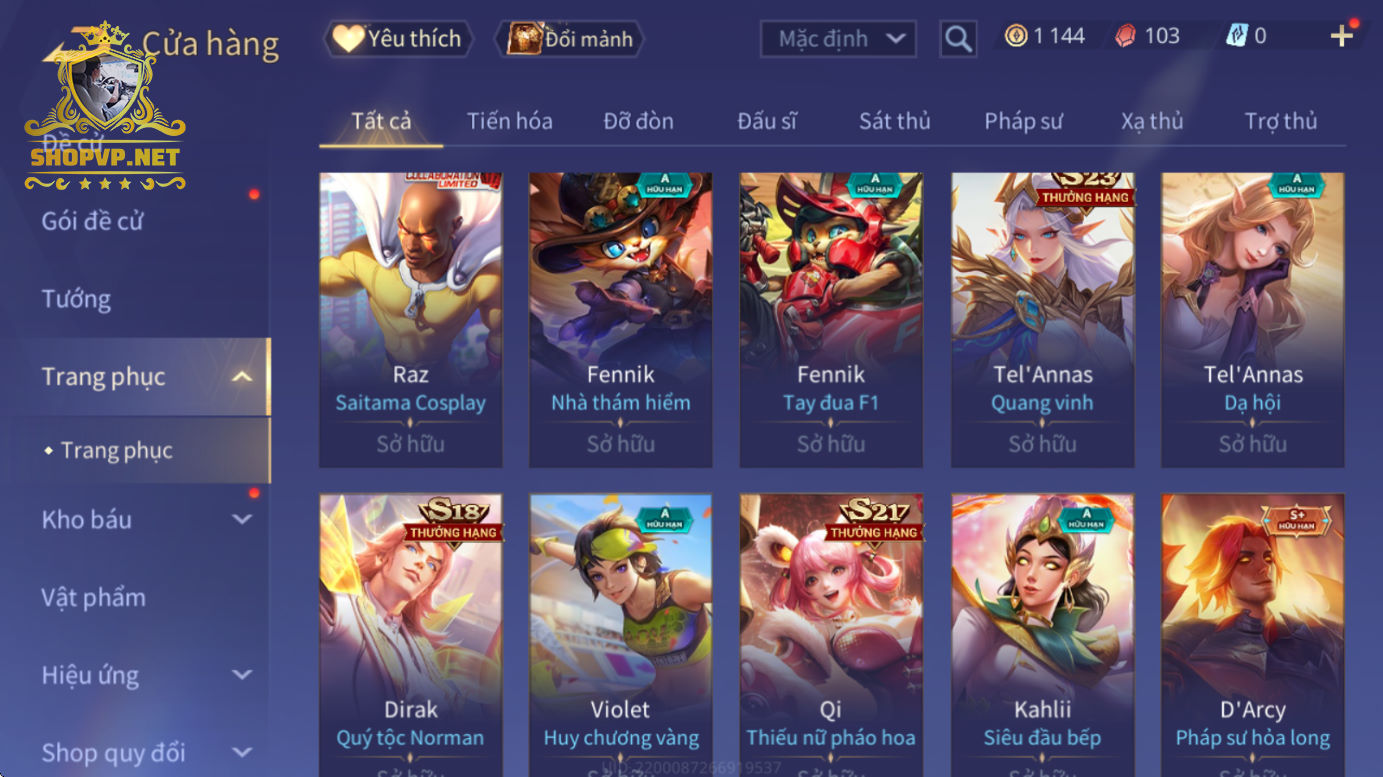Open the Mặc định sort dropdown
Image resolution: width=1383 pixels, height=777 pixels.
839,39
